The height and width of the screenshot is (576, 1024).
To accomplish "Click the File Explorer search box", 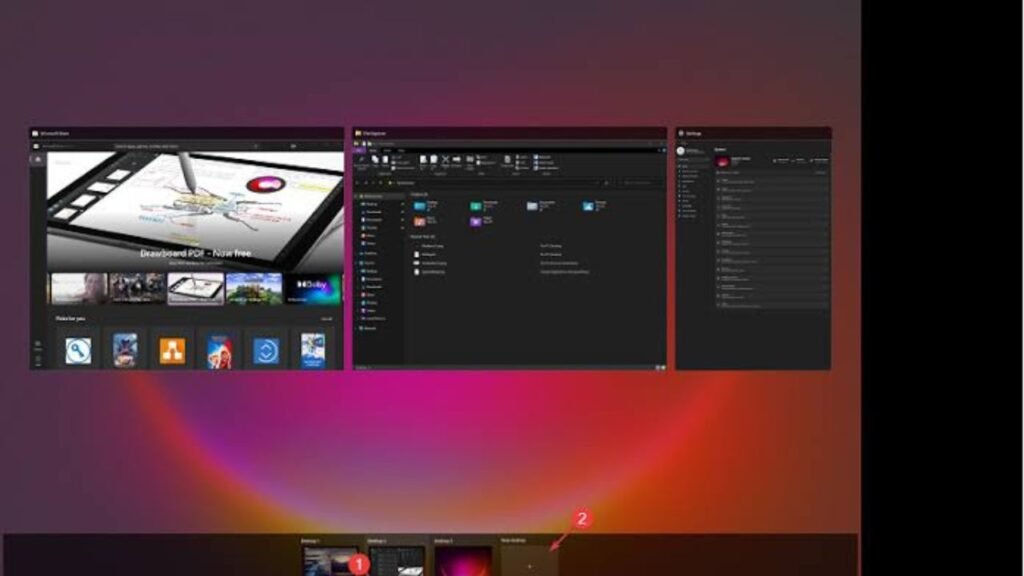I will pos(639,183).
